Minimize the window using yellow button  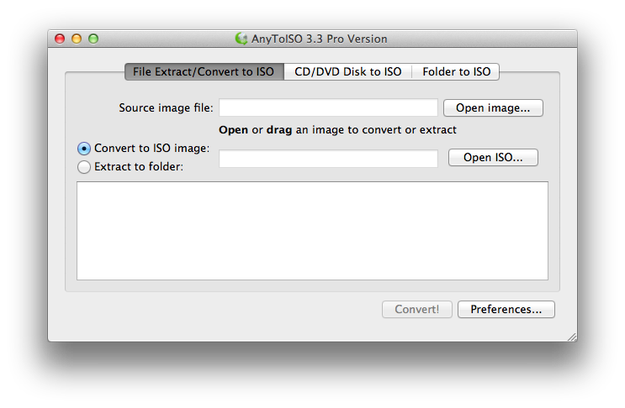(77, 39)
